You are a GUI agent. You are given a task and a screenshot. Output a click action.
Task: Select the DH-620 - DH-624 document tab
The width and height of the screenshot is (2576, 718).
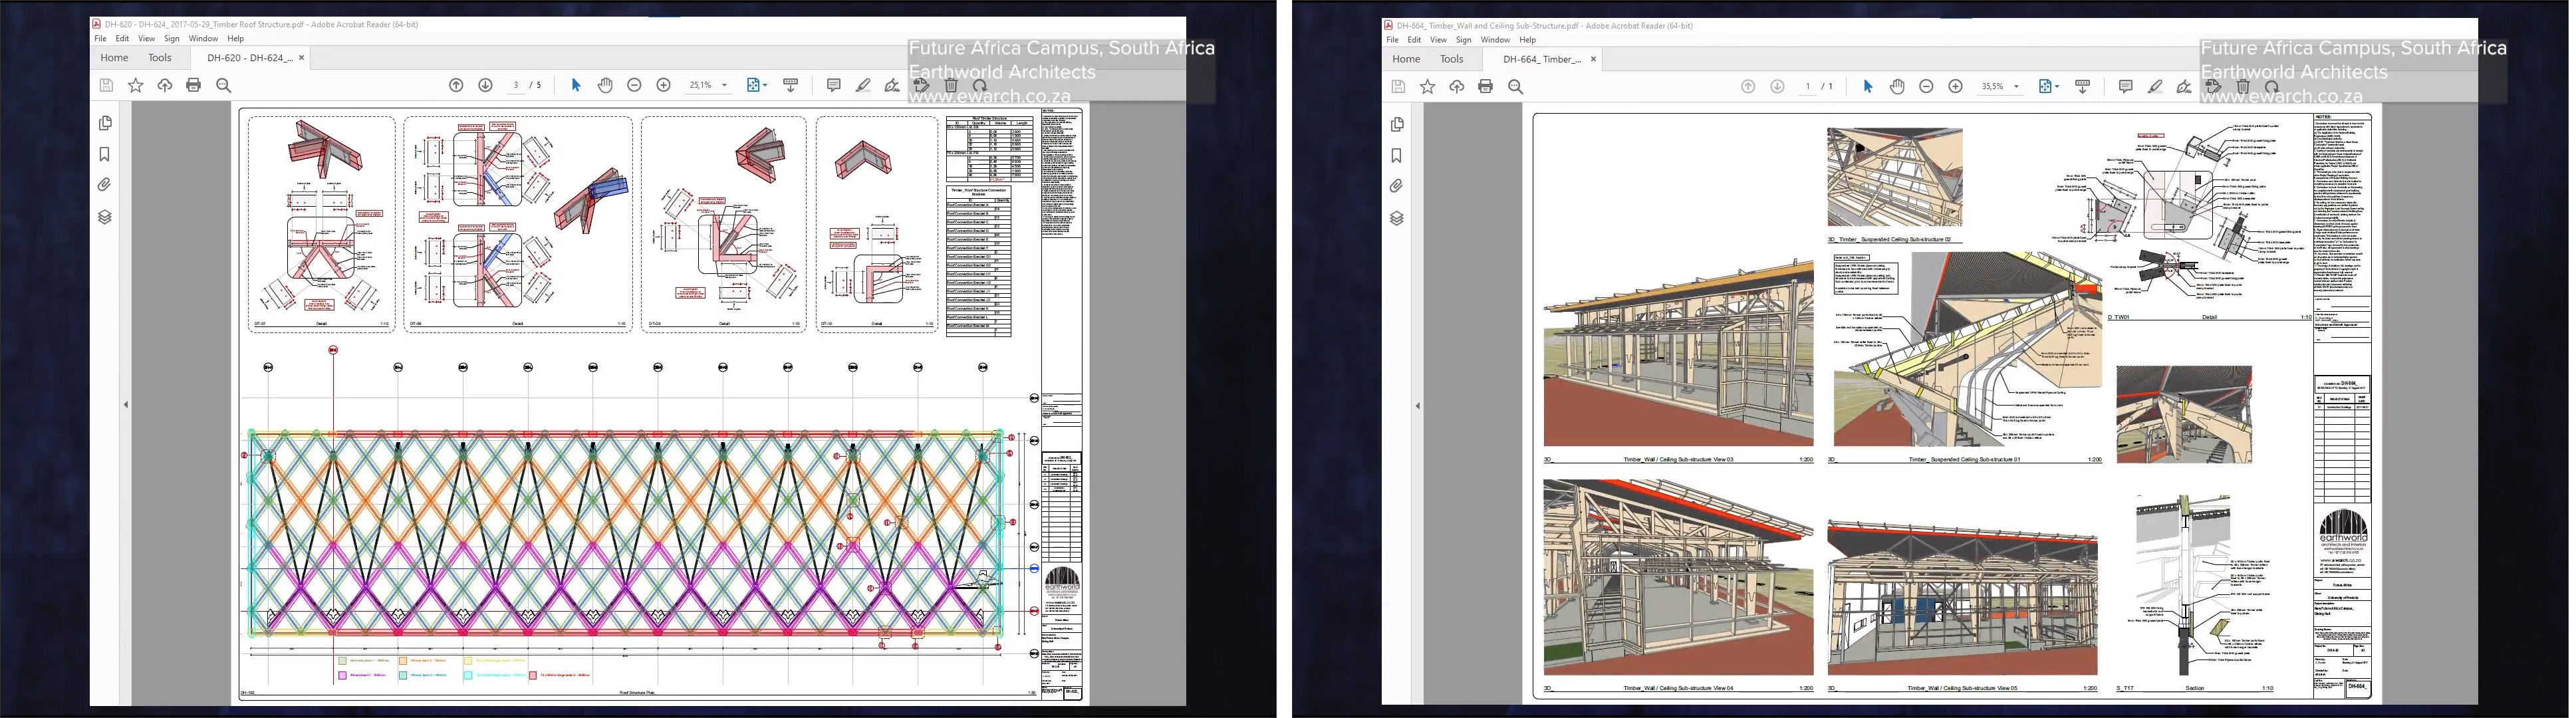(249, 58)
